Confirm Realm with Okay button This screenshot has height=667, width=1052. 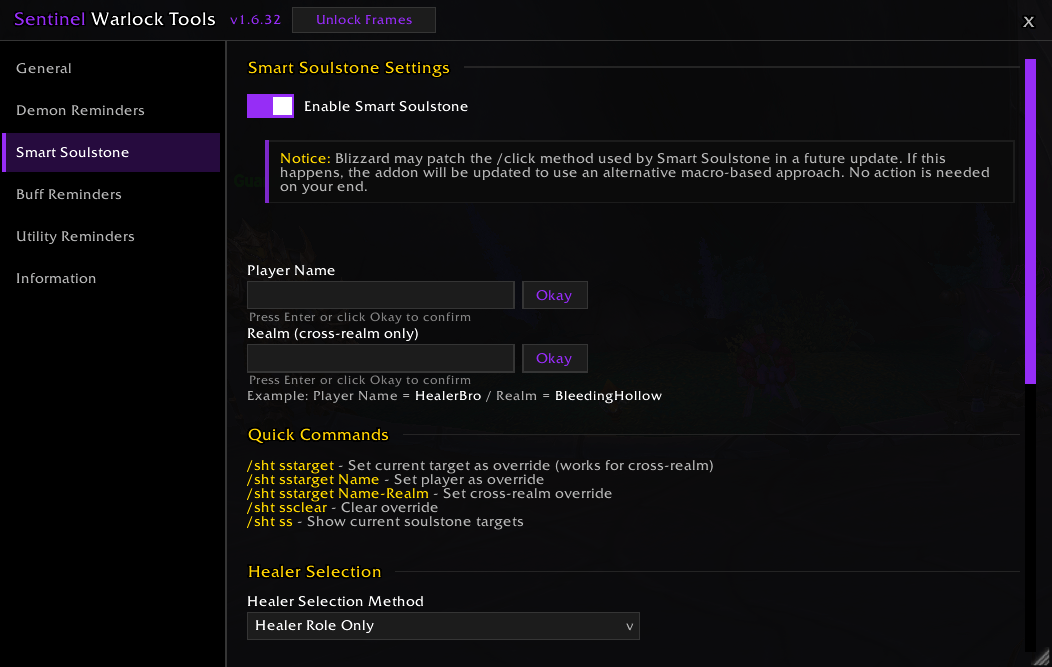[554, 358]
